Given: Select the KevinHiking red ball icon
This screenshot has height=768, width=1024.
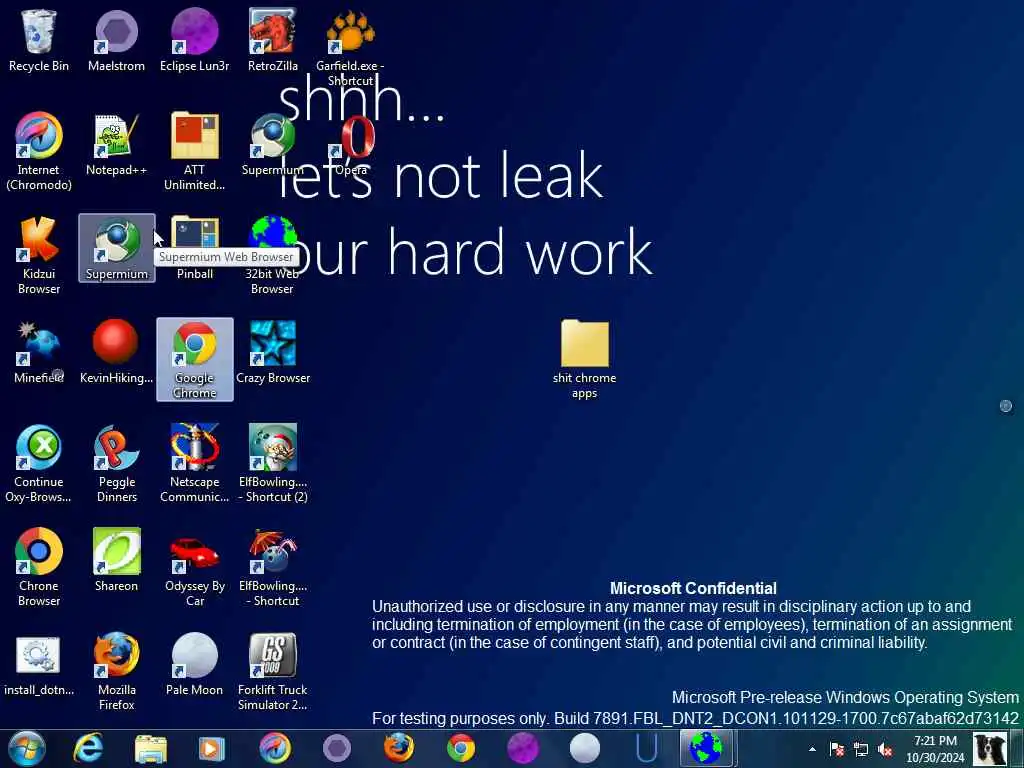Looking at the screenshot, I should [x=116, y=353].
